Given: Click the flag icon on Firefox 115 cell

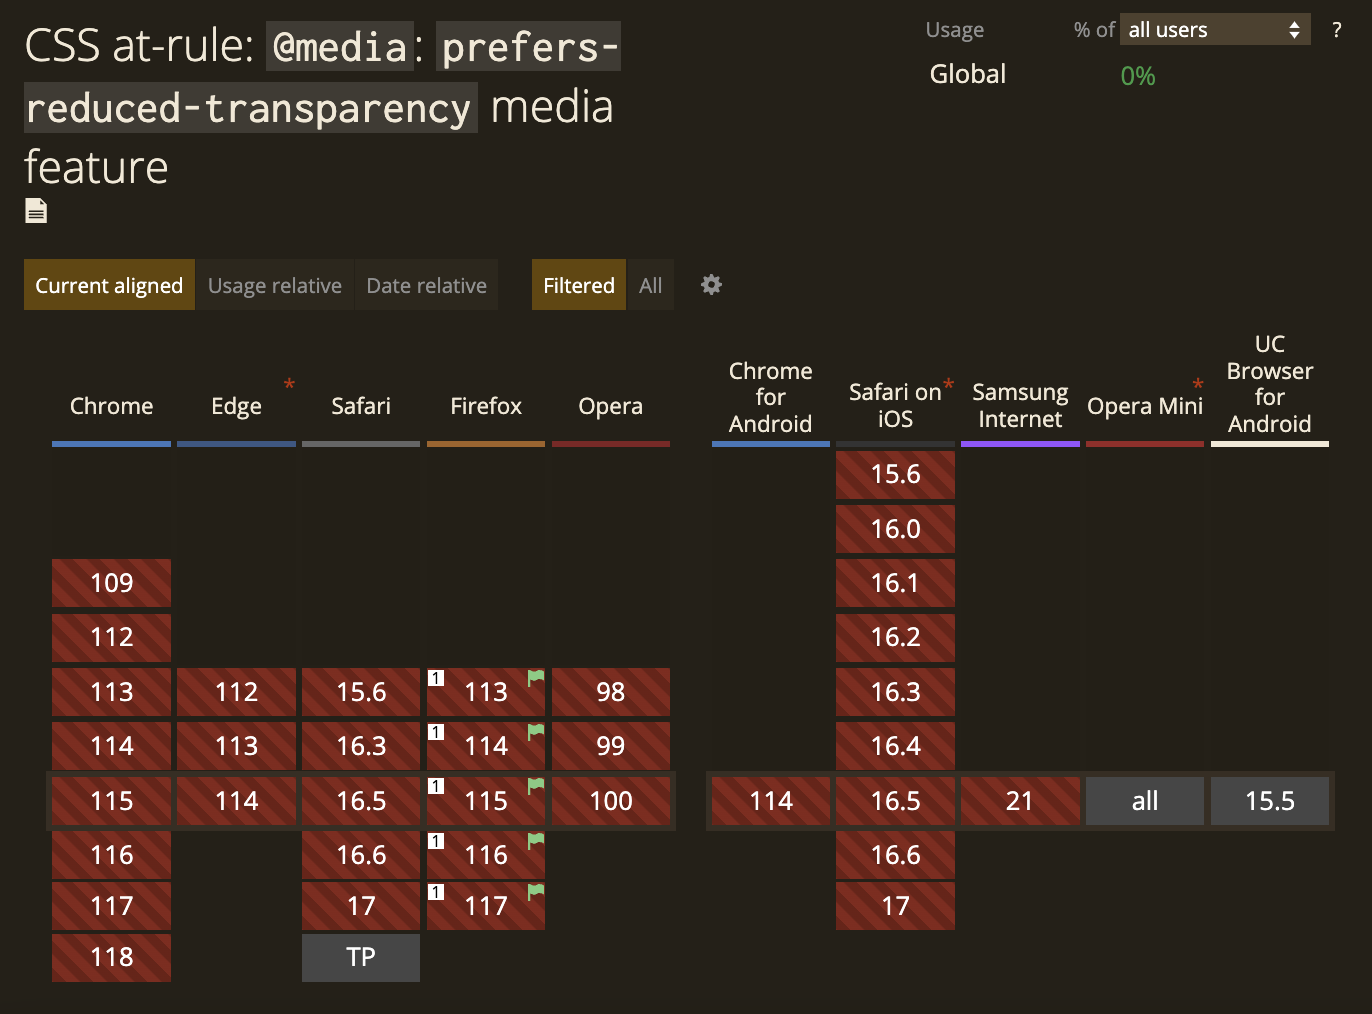Looking at the screenshot, I should [x=534, y=786].
